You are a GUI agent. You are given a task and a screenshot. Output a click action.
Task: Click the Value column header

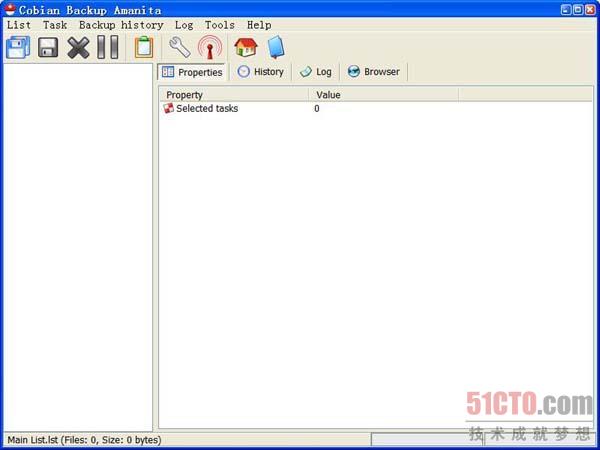pos(383,95)
